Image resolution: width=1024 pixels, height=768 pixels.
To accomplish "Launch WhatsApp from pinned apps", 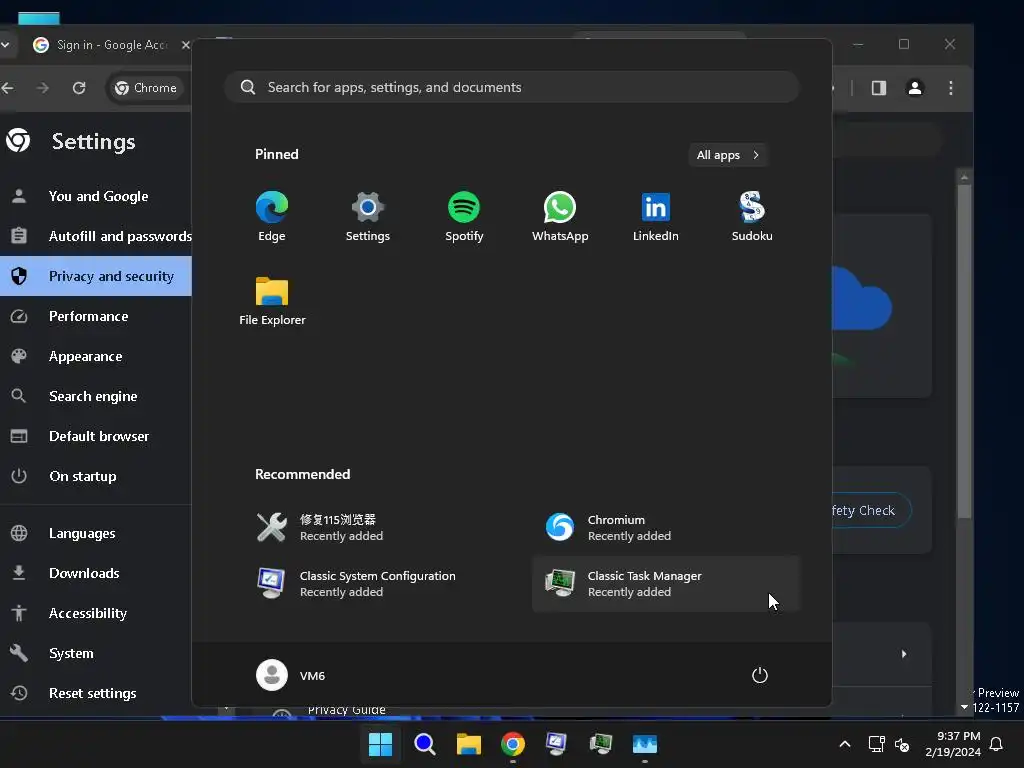I will [560, 217].
